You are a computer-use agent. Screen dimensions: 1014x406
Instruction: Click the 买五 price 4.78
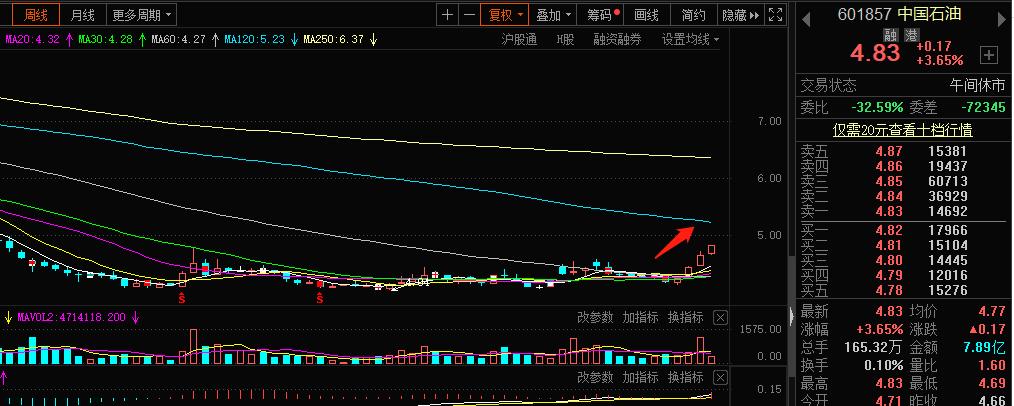[x=889, y=290]
